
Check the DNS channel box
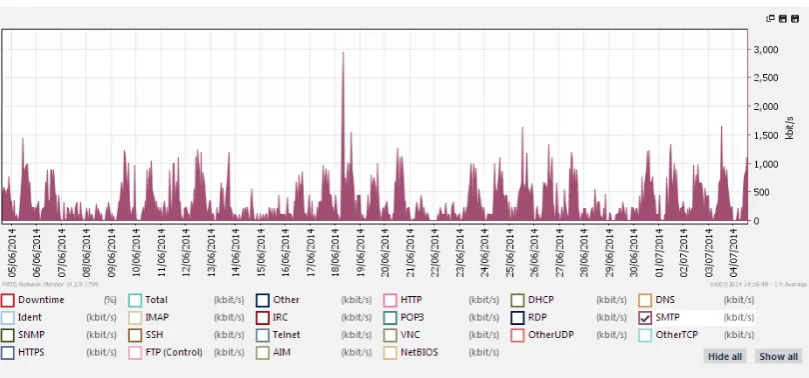pyautogui.click(x=645, y=300)
